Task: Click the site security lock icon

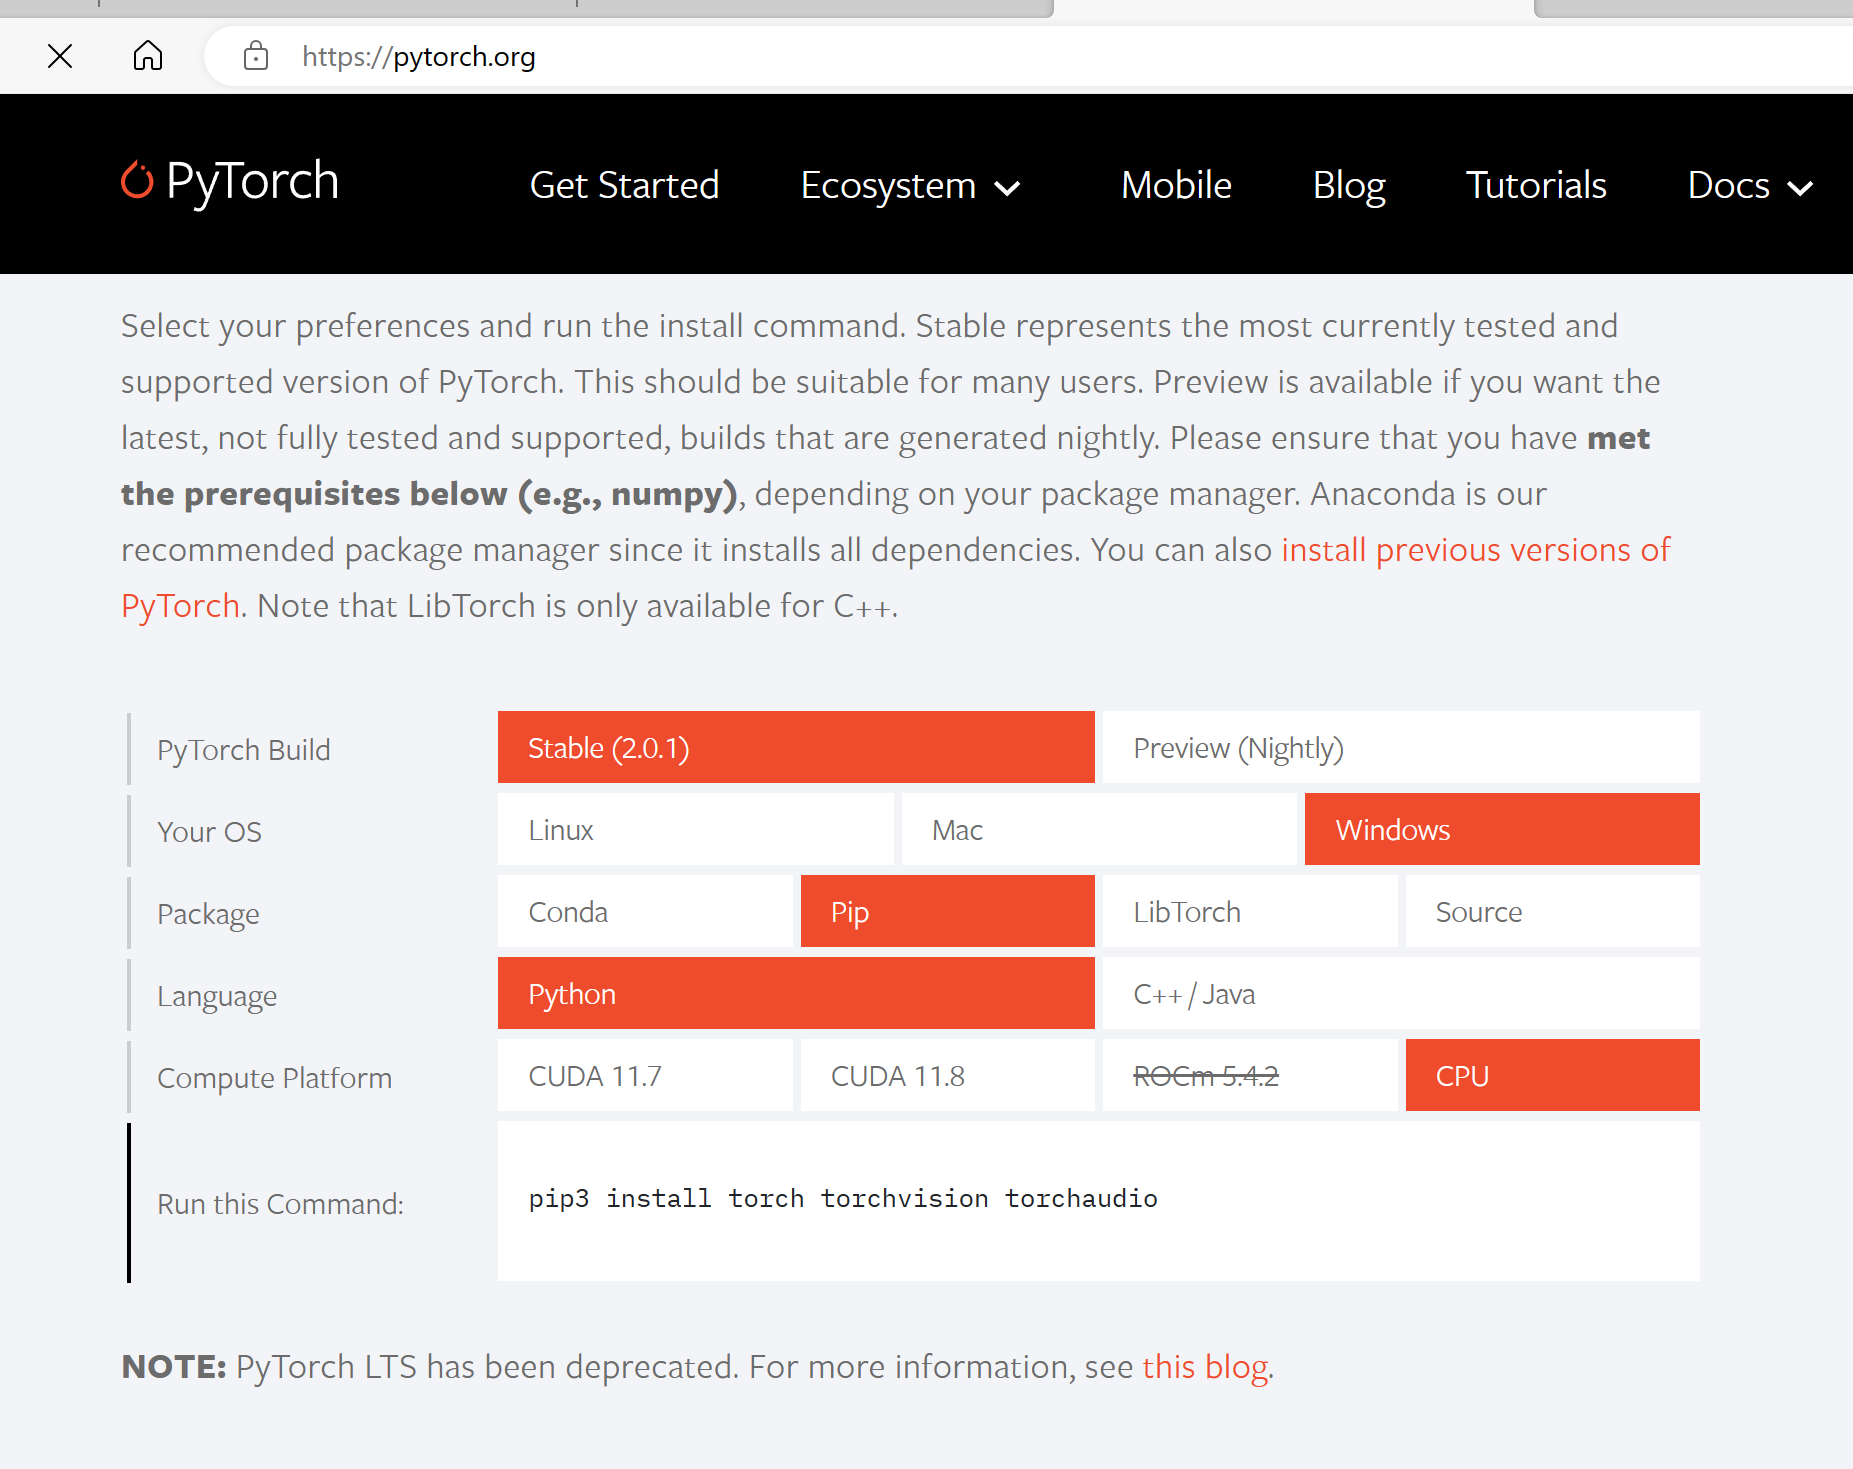Action: click(x=256, y=56)
